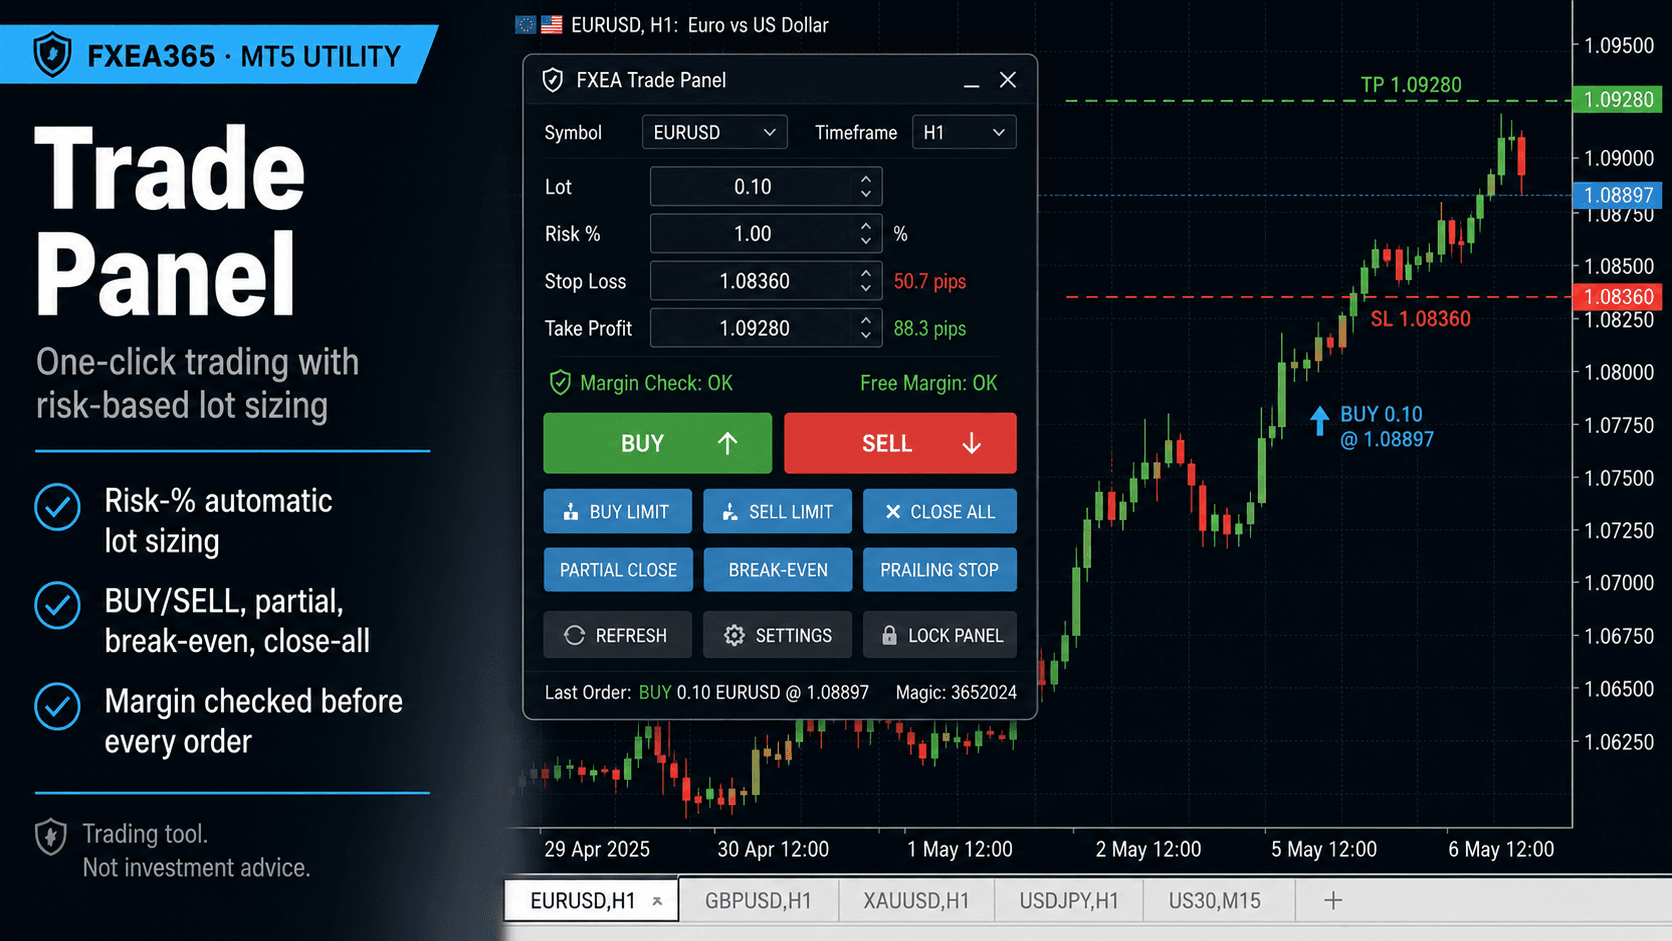This screenshot has width=1672, height=941.
Task: Open the Timeframe dropdown showing H1
Action: [x=964, y=132]
